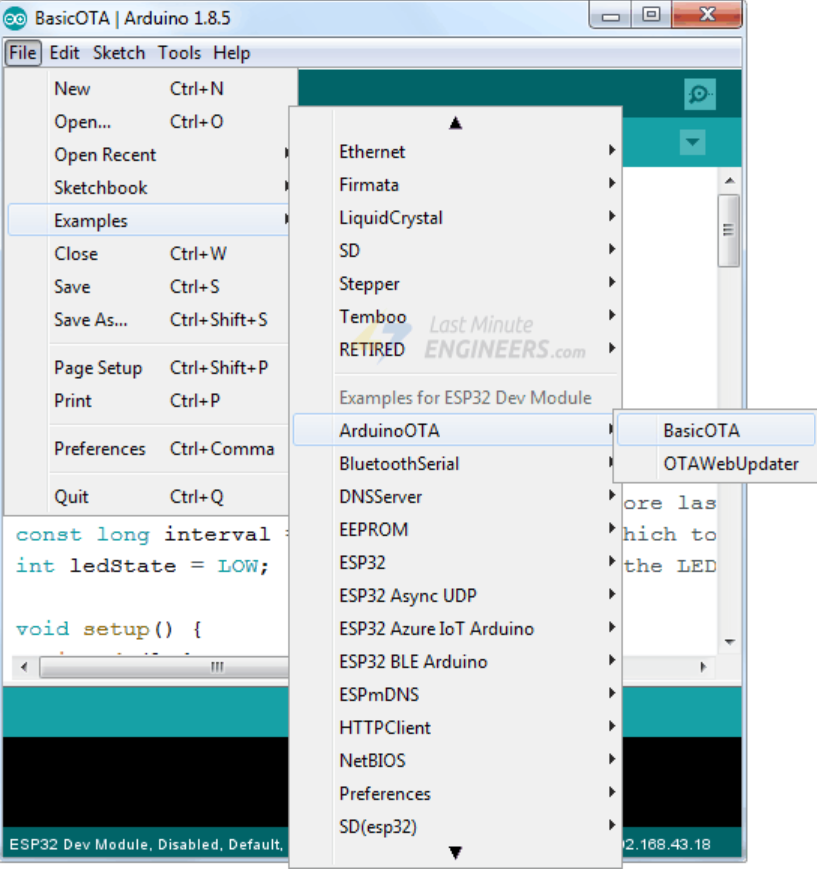Click the tab options dropdown arrow
The image size is (817, 880).
tap(692, 143)
